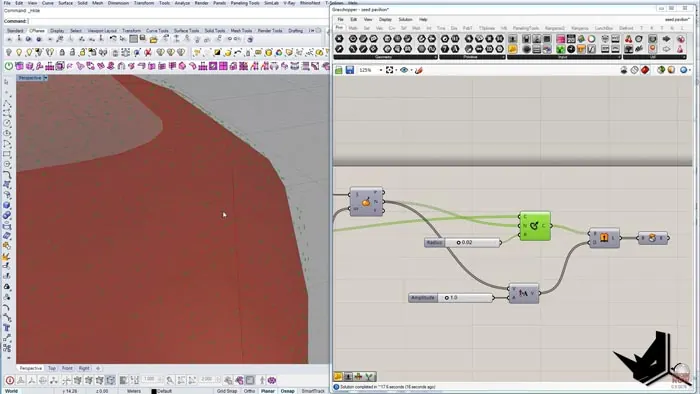Open the Perspective viewport title dropdown arrow
This screenshot has width=700, height=394.
point(46,78)
